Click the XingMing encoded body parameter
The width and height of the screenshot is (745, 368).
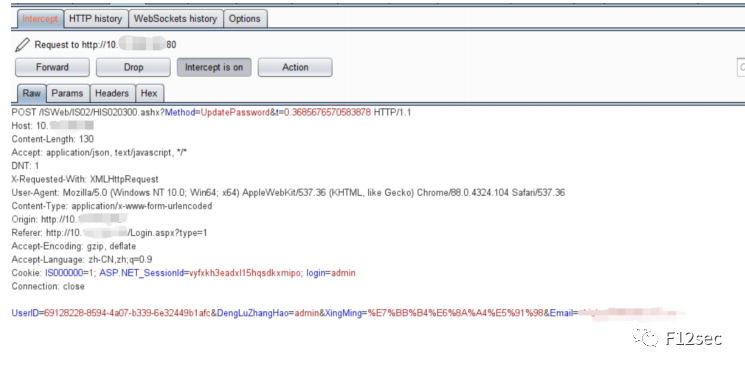click(434, 314)
